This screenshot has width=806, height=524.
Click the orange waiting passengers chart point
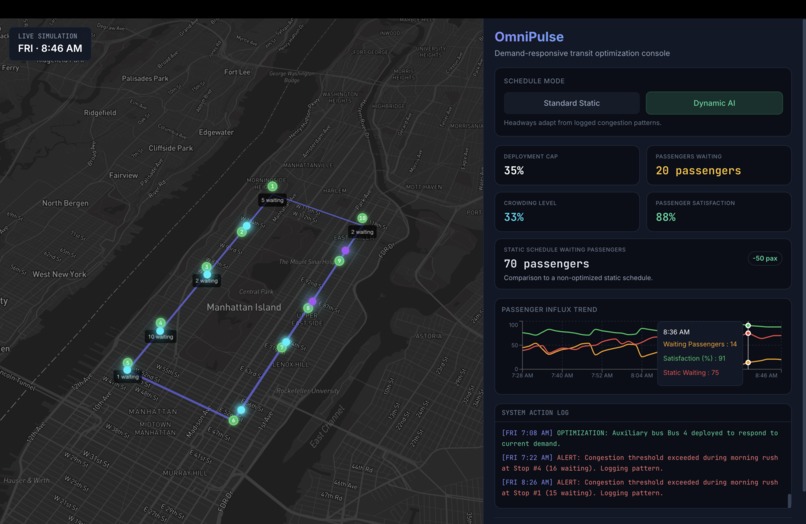point(748,363)
